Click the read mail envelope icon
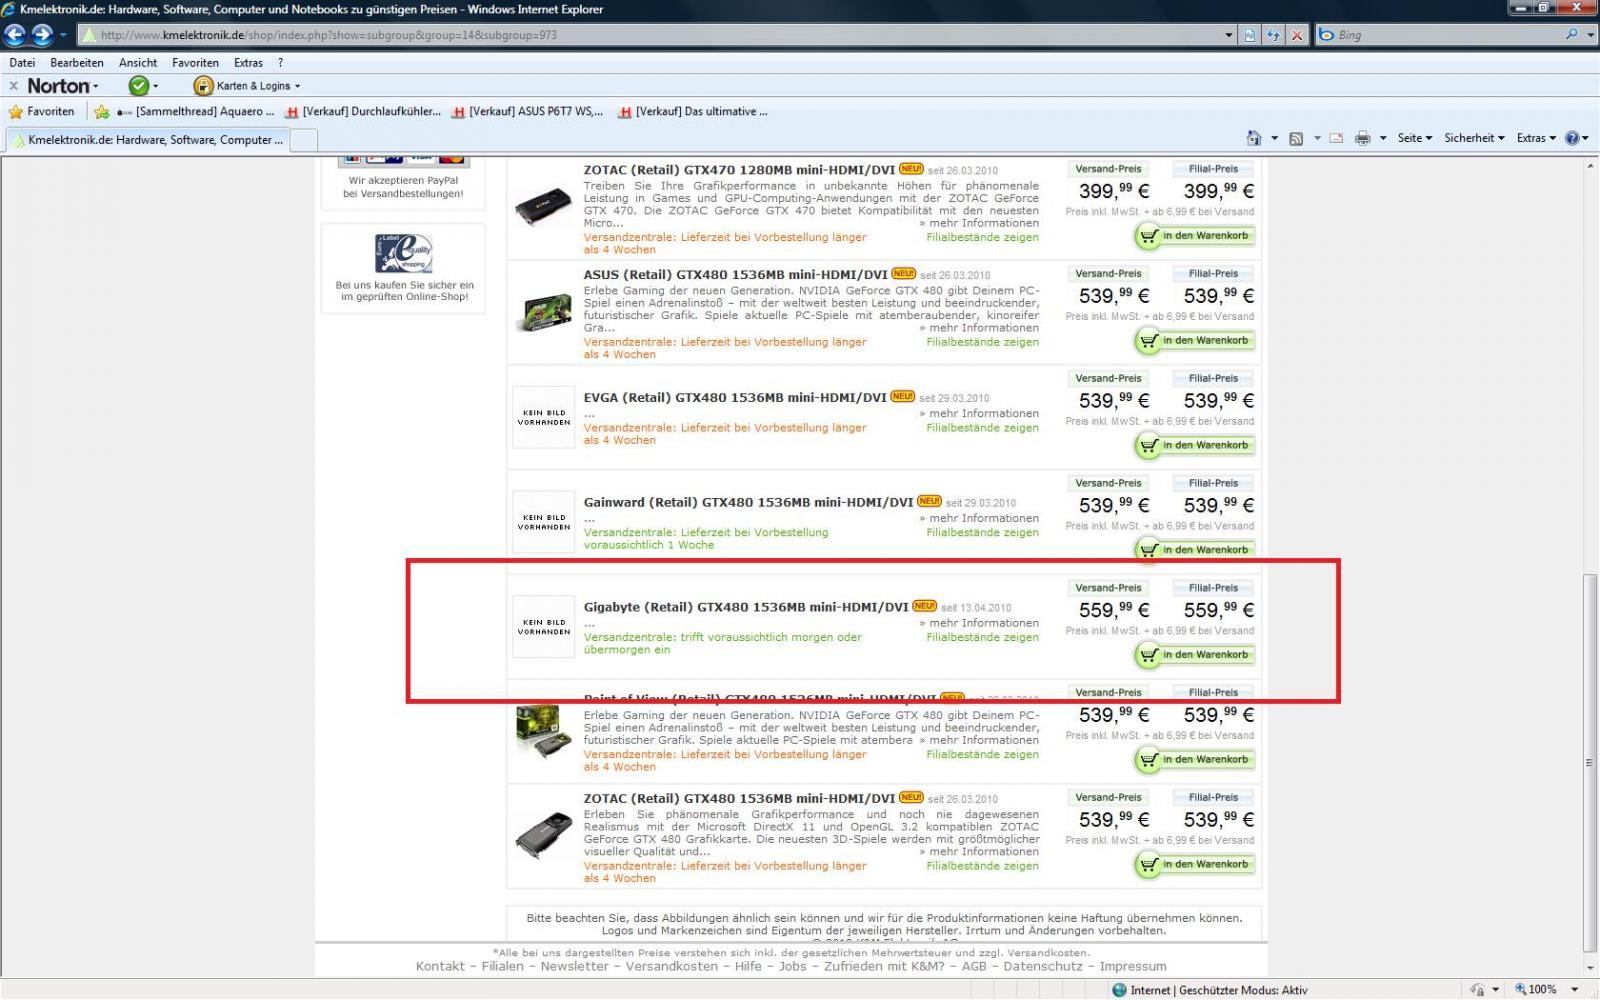Viewport: 1600px width, 1000px height. click(1336, 138)
